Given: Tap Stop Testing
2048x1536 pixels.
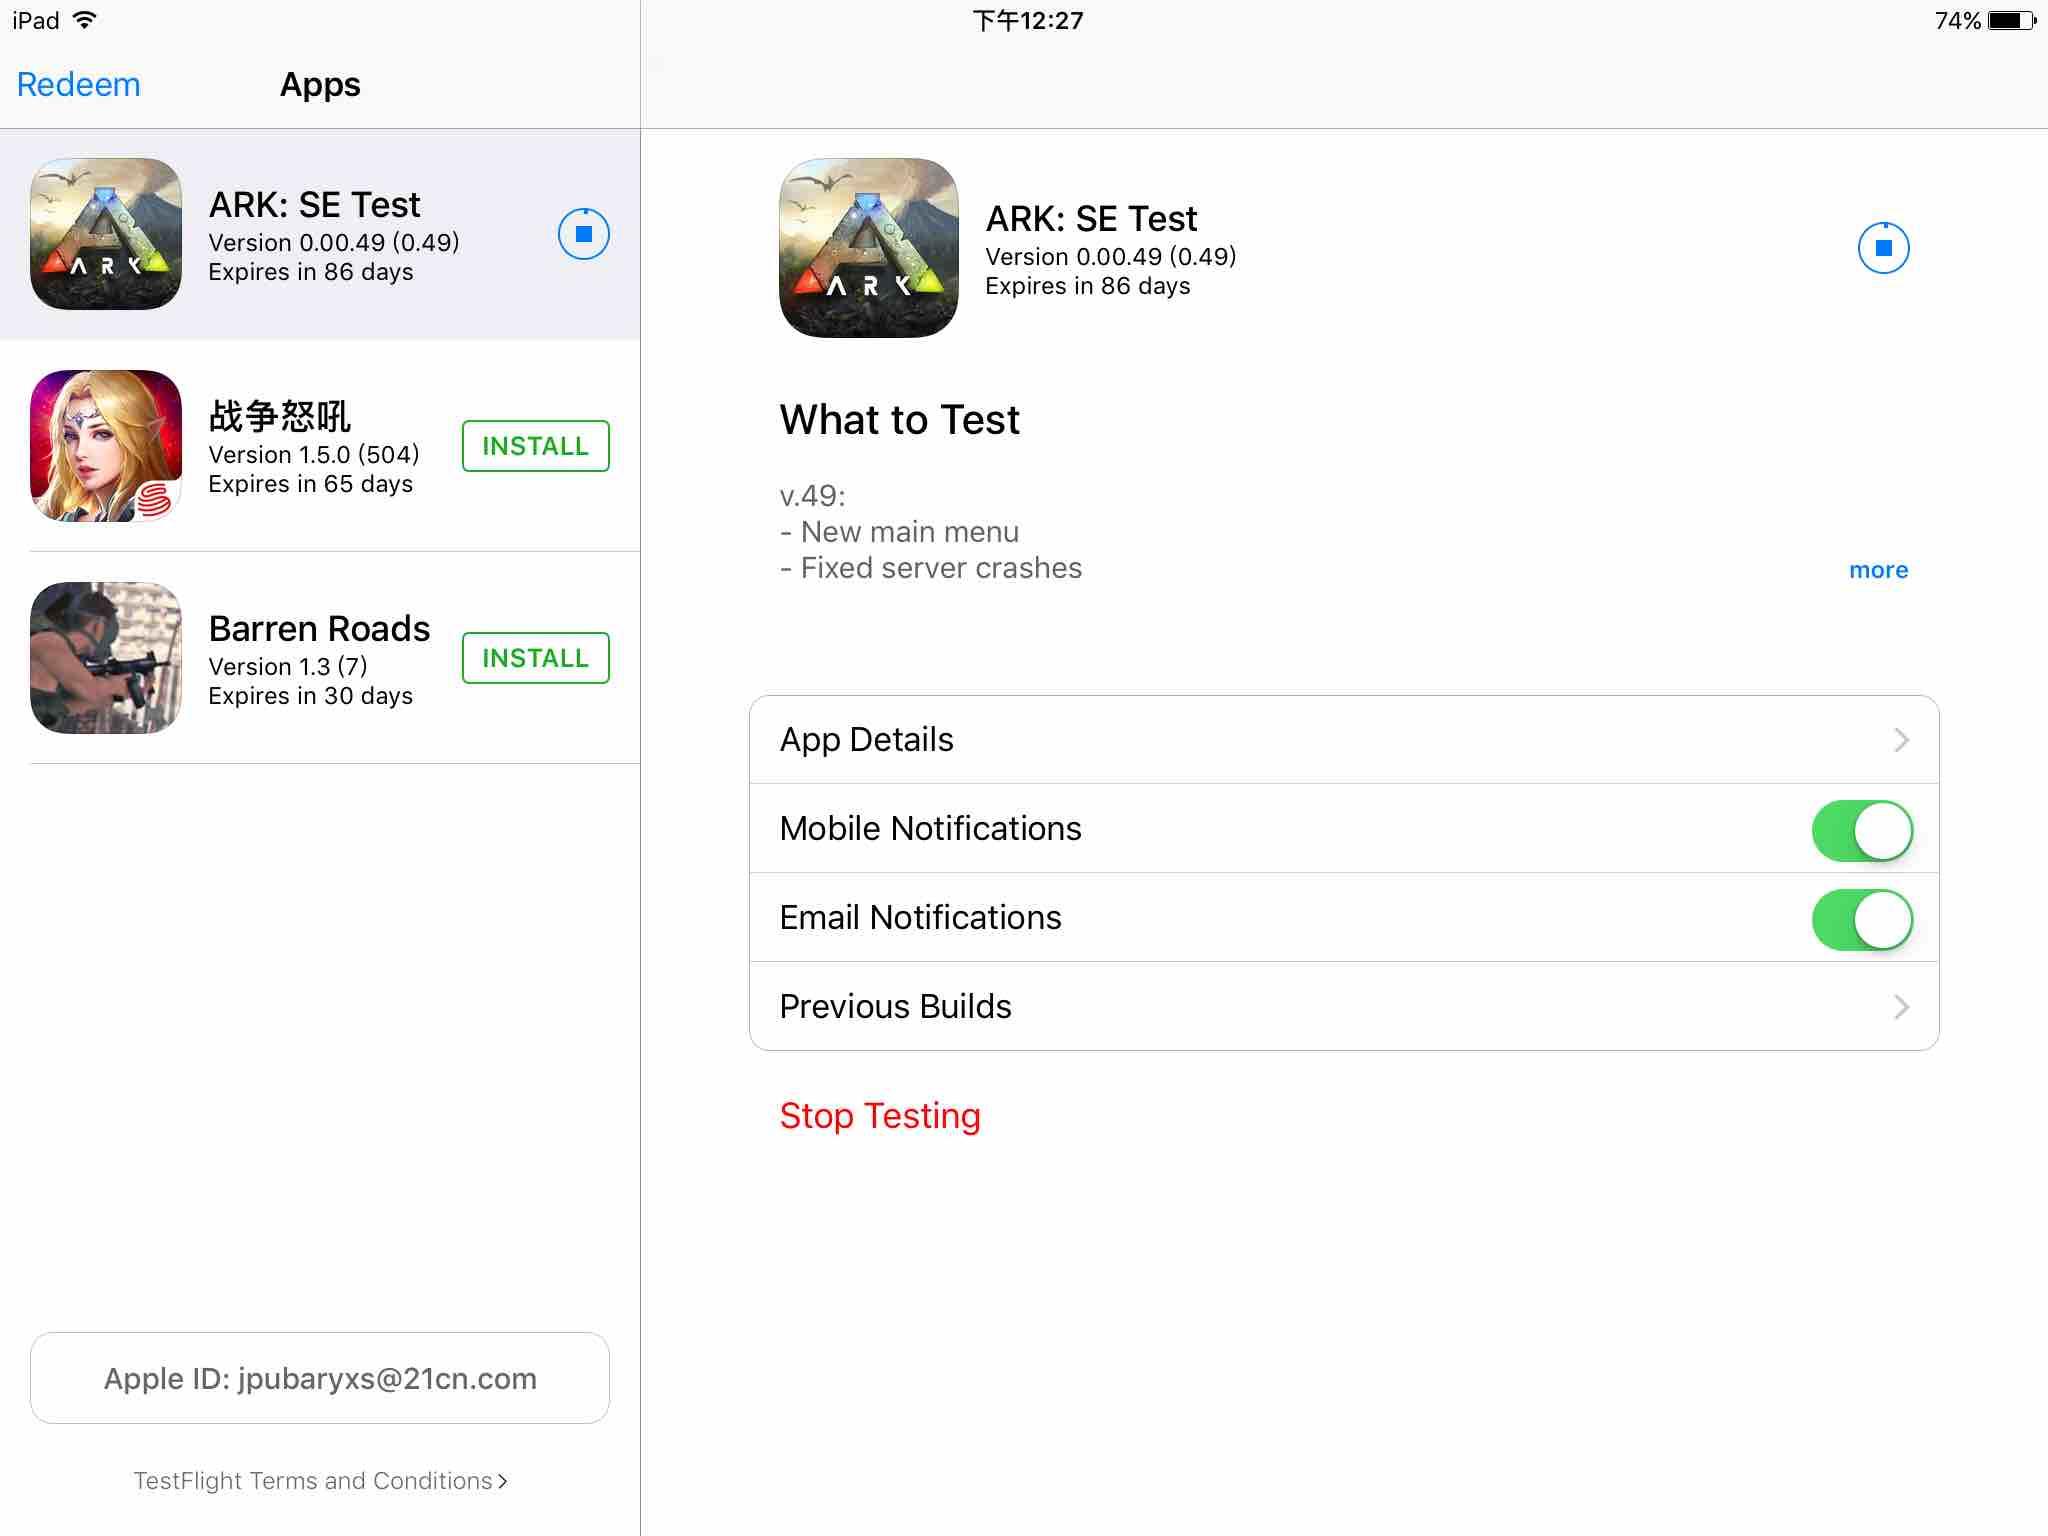Looking at the screenshot, I should coord(880,1116).
